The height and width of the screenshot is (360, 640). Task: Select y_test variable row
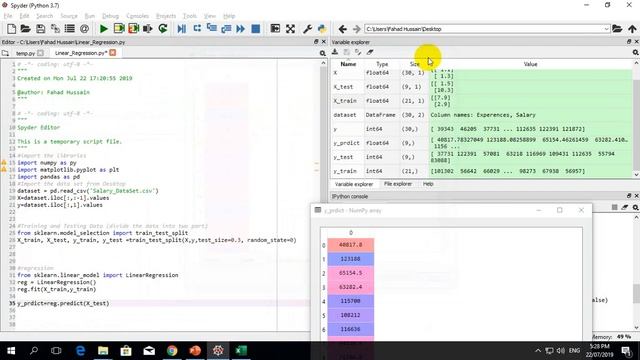coord(482,157)
